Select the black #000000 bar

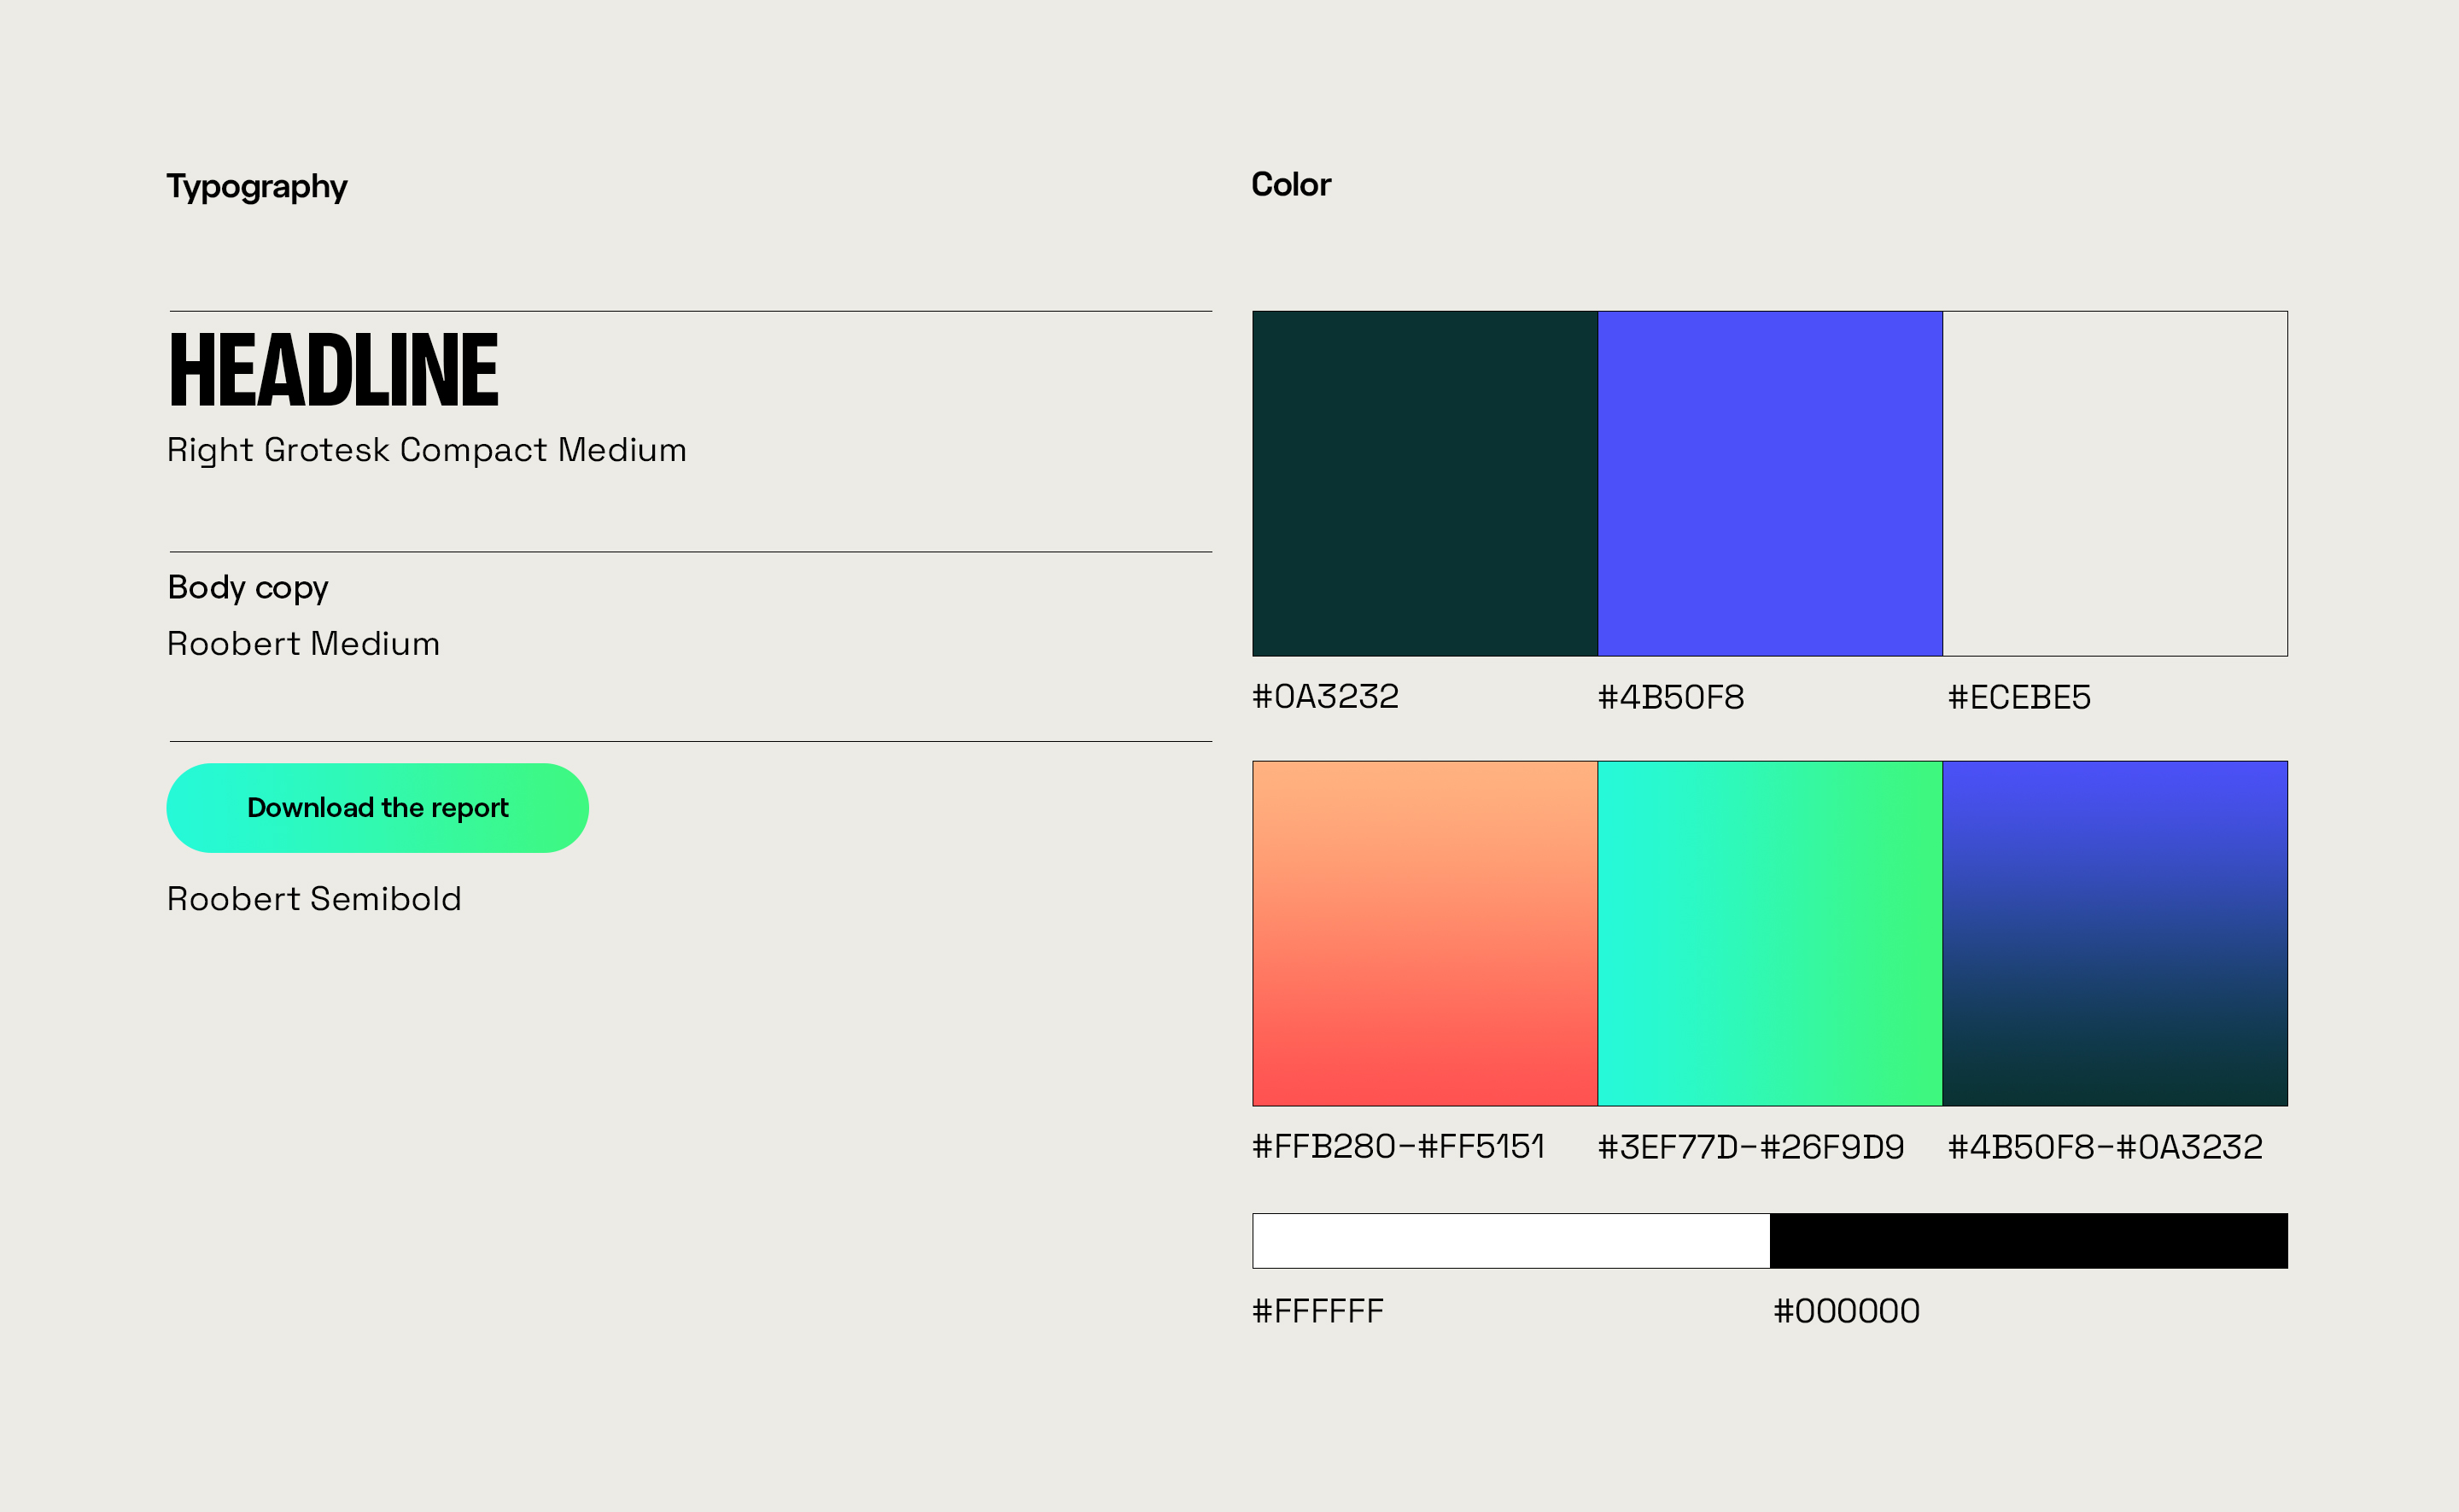coord(2028,1241)
